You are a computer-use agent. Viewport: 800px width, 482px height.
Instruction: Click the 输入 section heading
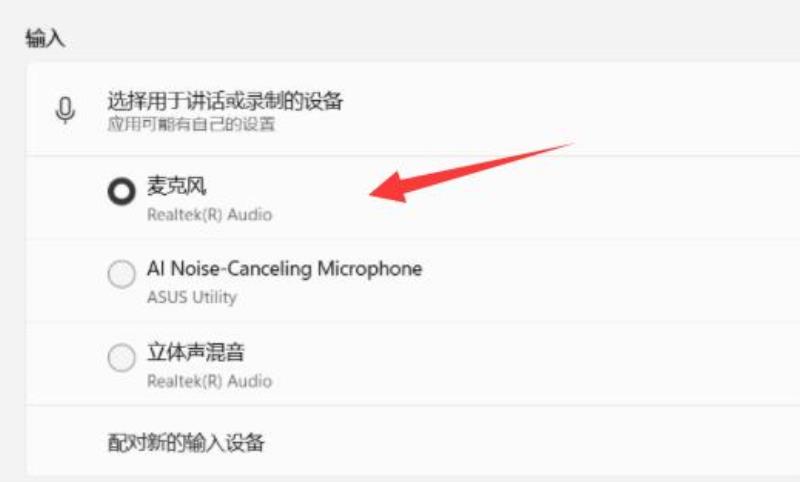[x=45, y=38]
